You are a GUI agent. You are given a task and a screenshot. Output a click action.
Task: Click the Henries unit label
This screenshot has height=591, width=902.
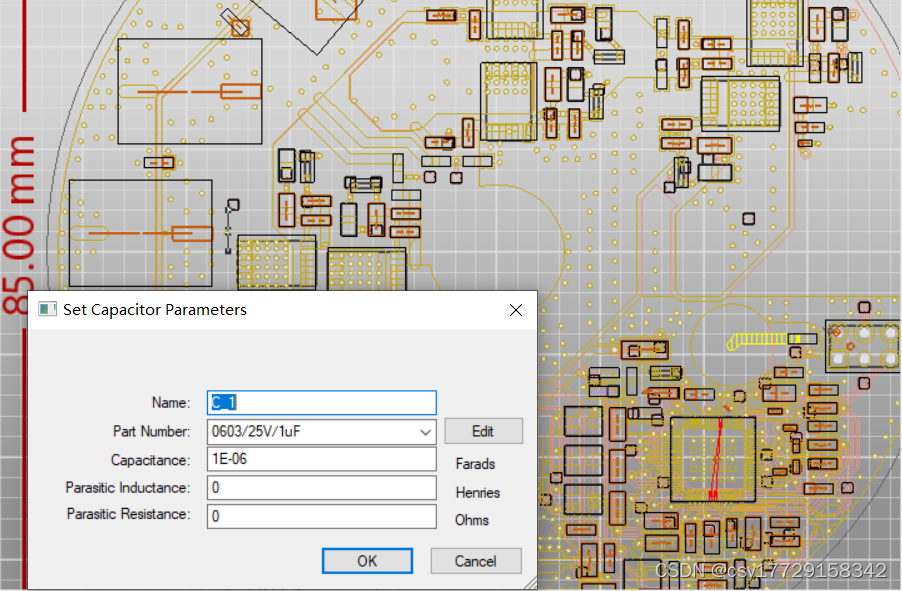477,493
